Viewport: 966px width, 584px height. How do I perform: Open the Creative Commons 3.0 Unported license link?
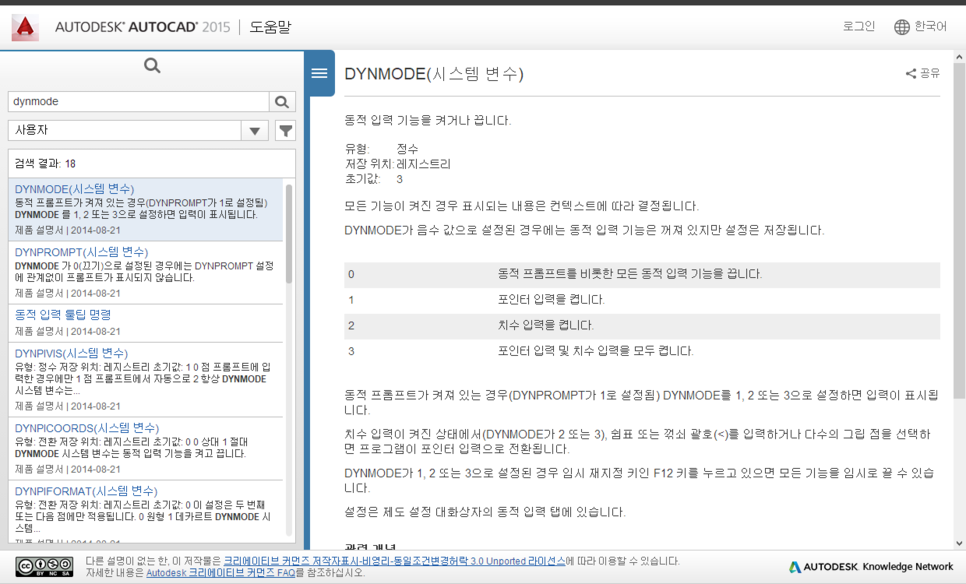(x=394, y=561)
